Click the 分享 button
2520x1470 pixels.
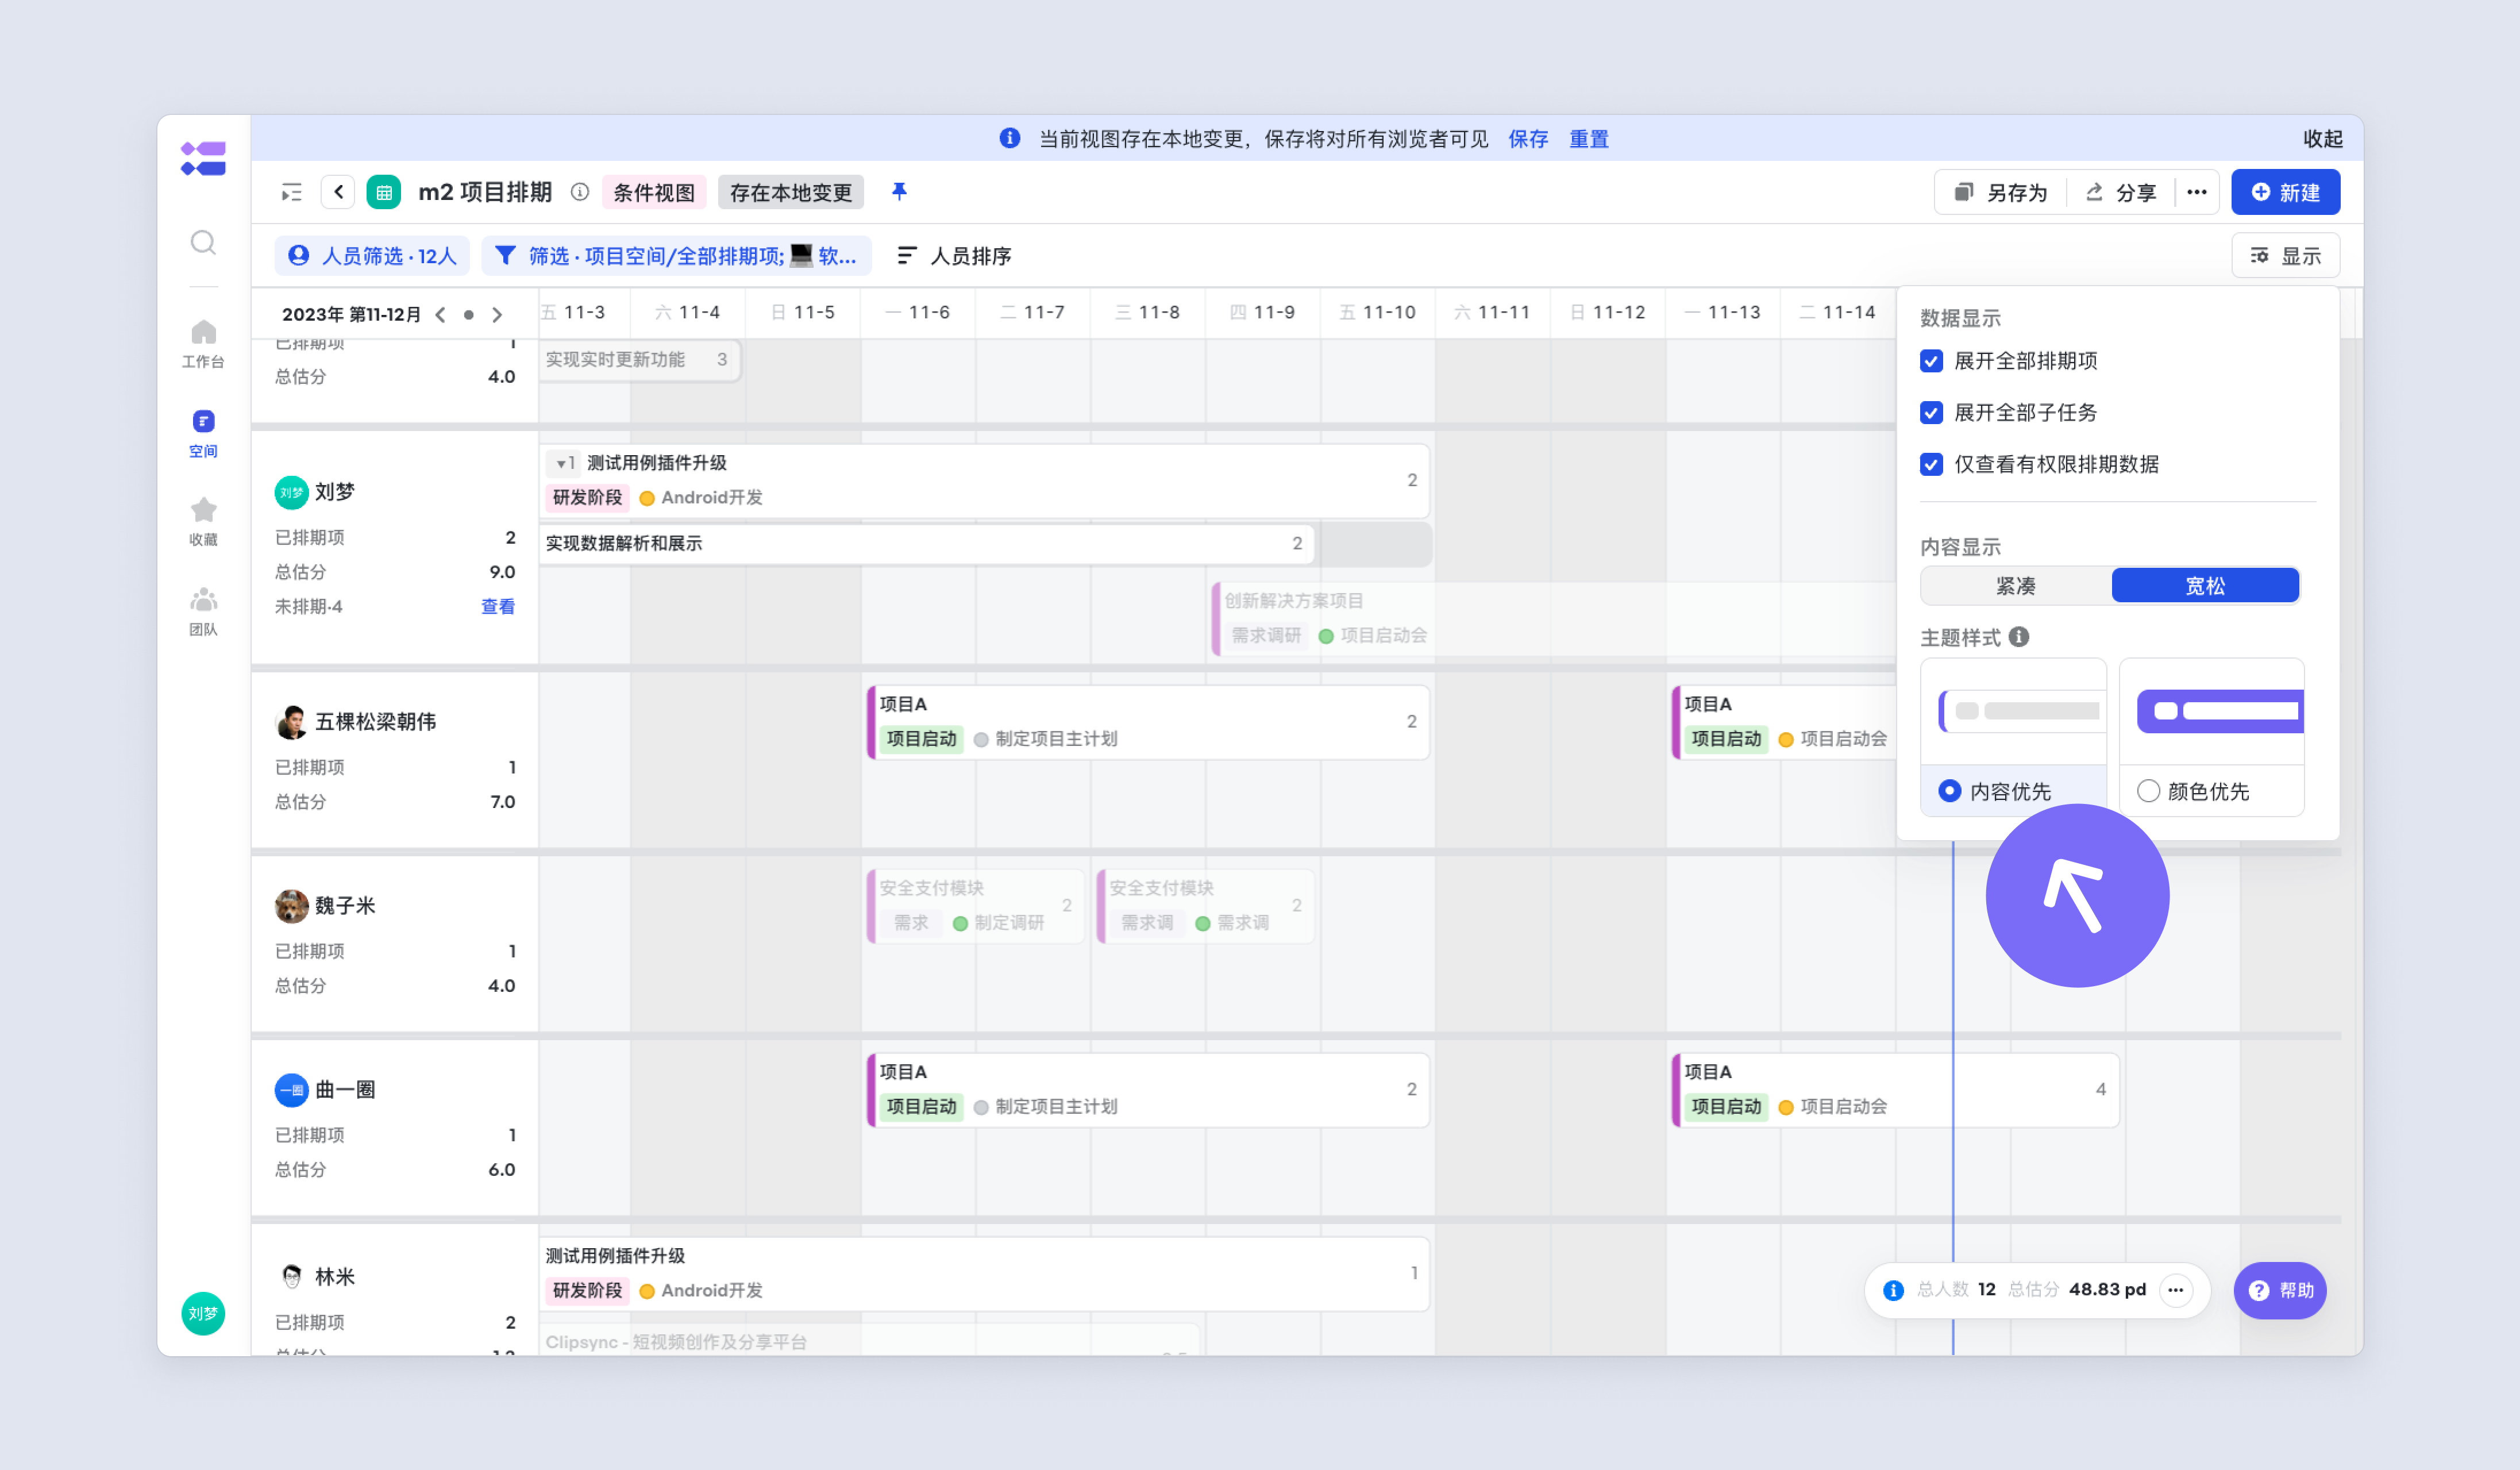2121,192
